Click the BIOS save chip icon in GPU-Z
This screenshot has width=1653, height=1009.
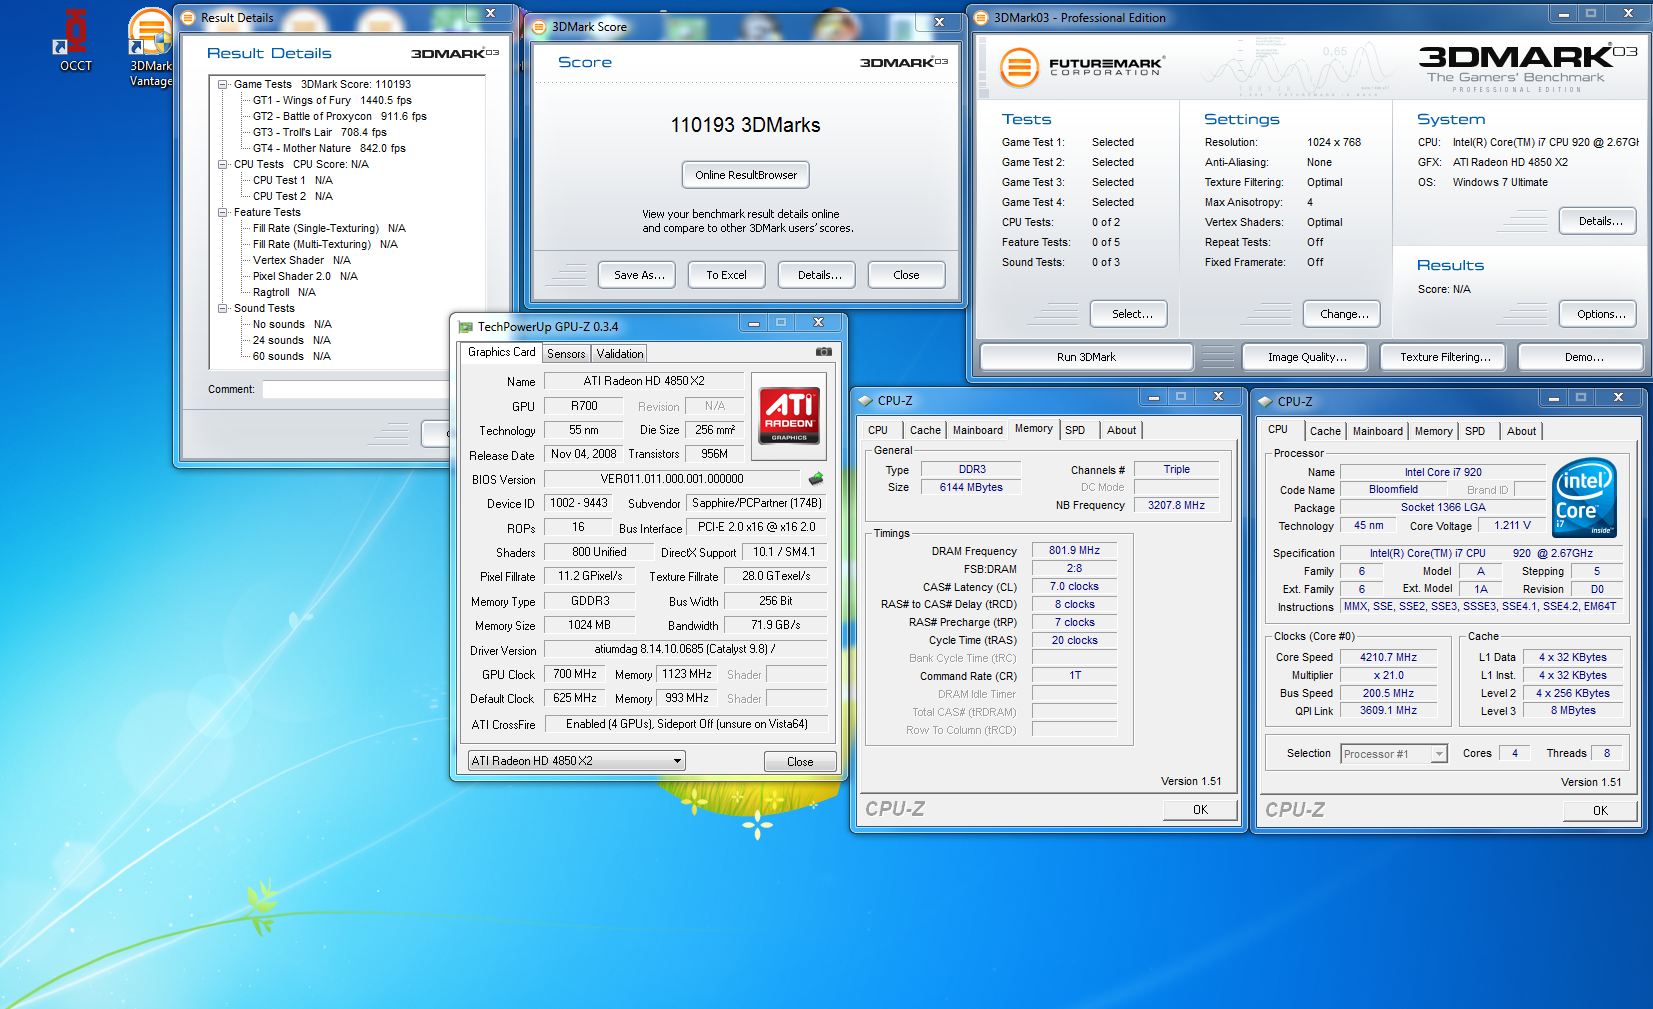[x=816, y=479]
